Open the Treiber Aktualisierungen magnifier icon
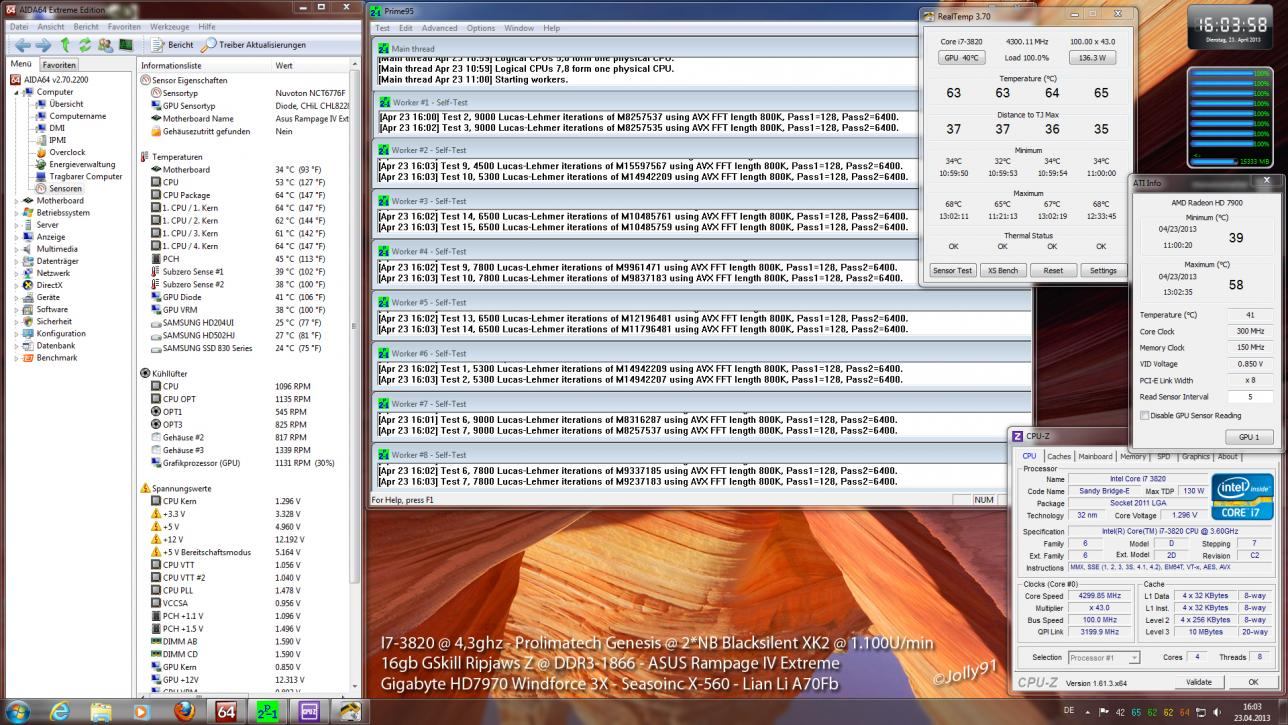The image size is (1288, 725). (208, 45)
